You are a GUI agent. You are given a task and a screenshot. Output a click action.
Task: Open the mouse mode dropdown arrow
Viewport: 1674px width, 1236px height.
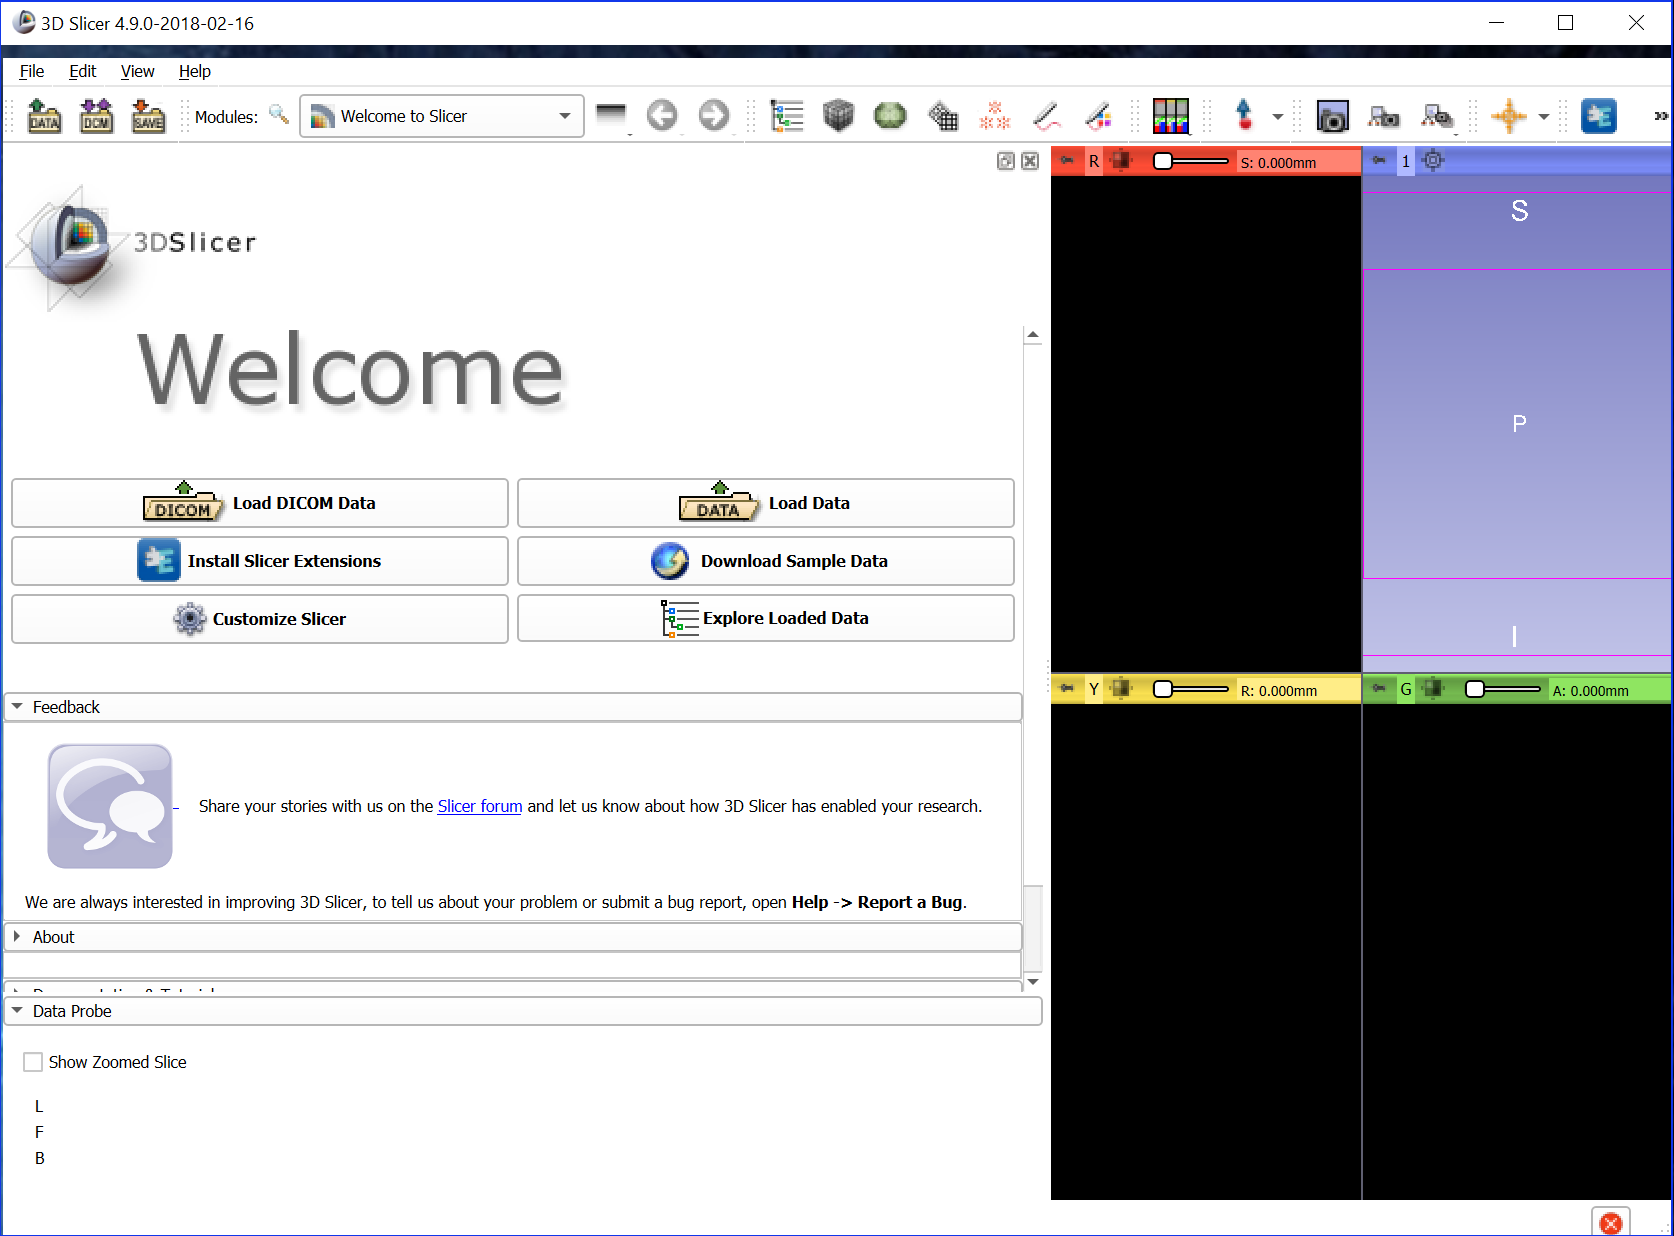(1278, 117)
